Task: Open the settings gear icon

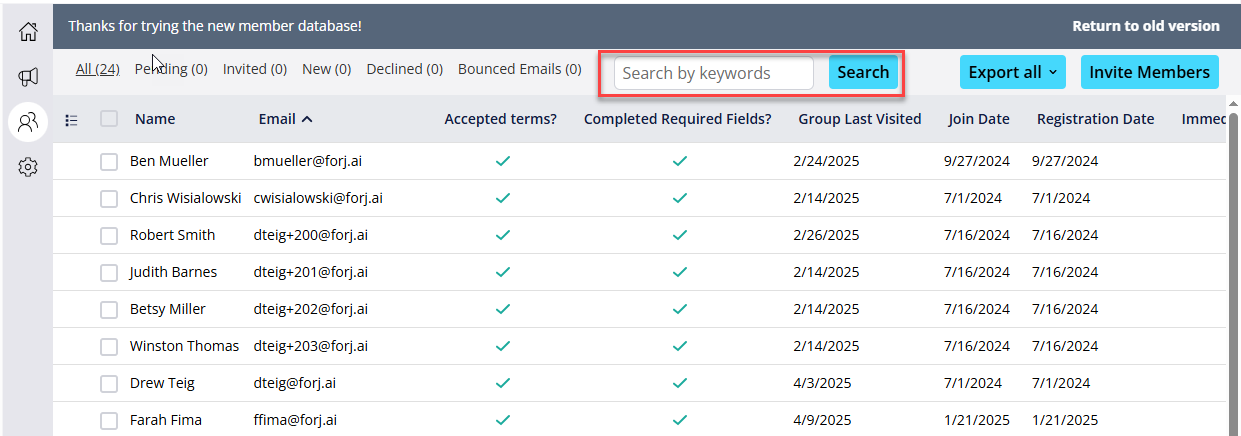Action: coord(28,167)
